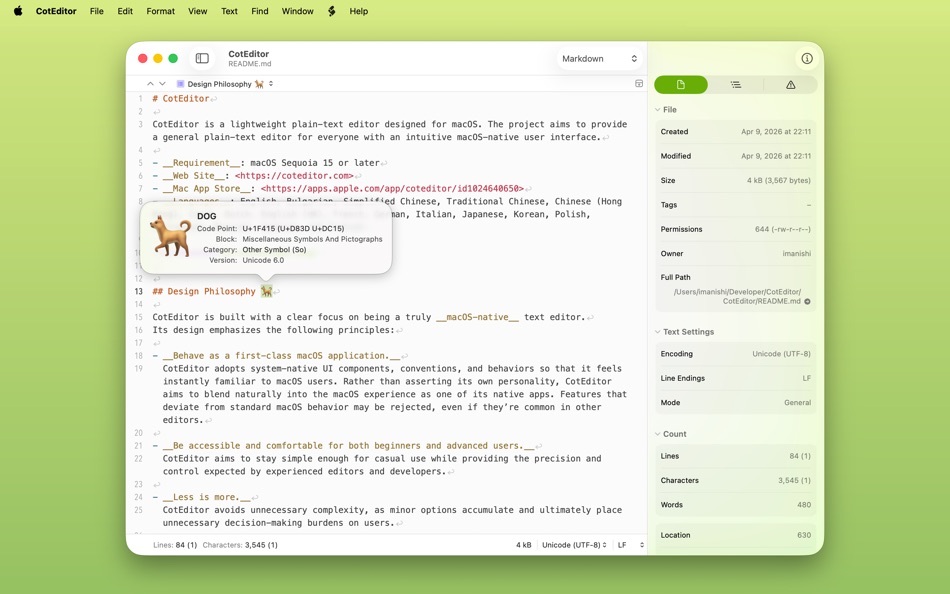Open the Text menu
The height and width of the screenshot is (594, 950).
point(229,11)
